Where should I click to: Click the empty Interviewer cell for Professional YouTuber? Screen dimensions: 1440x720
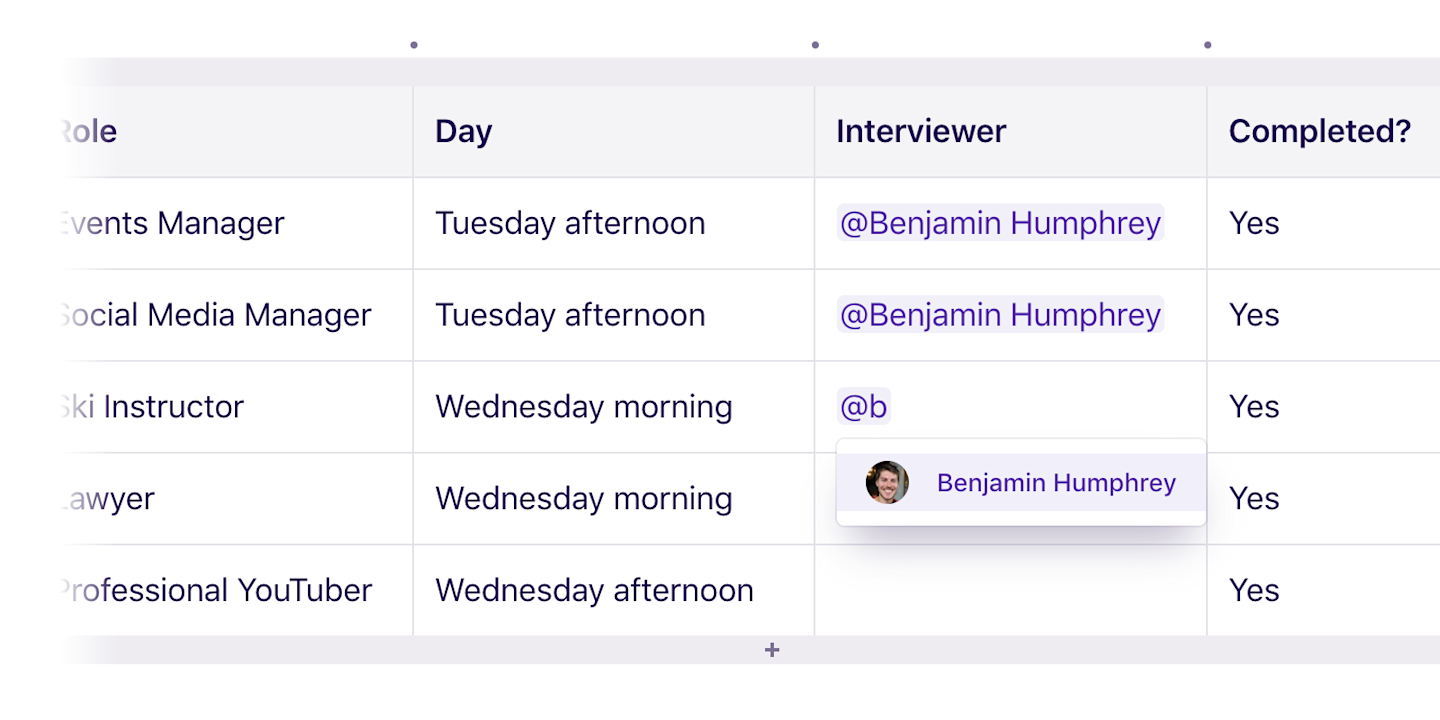pyautogui.click(x=1011, y=590)
